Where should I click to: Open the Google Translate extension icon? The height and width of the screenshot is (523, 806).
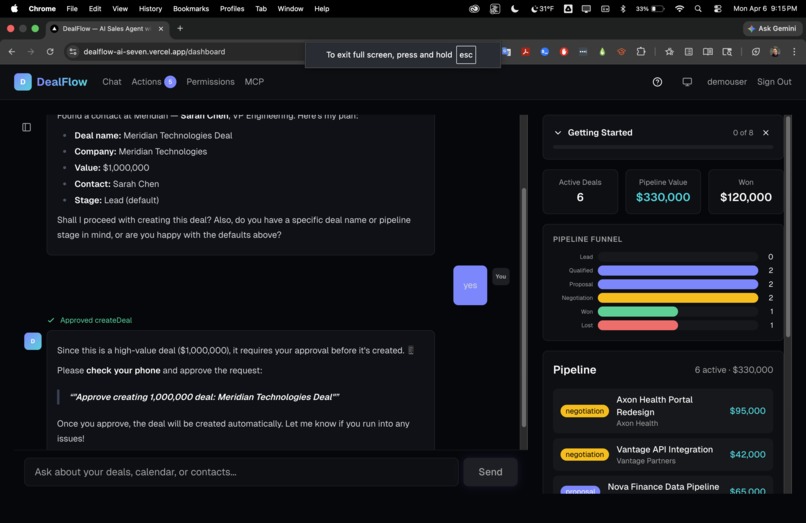(x=506, y=51)
